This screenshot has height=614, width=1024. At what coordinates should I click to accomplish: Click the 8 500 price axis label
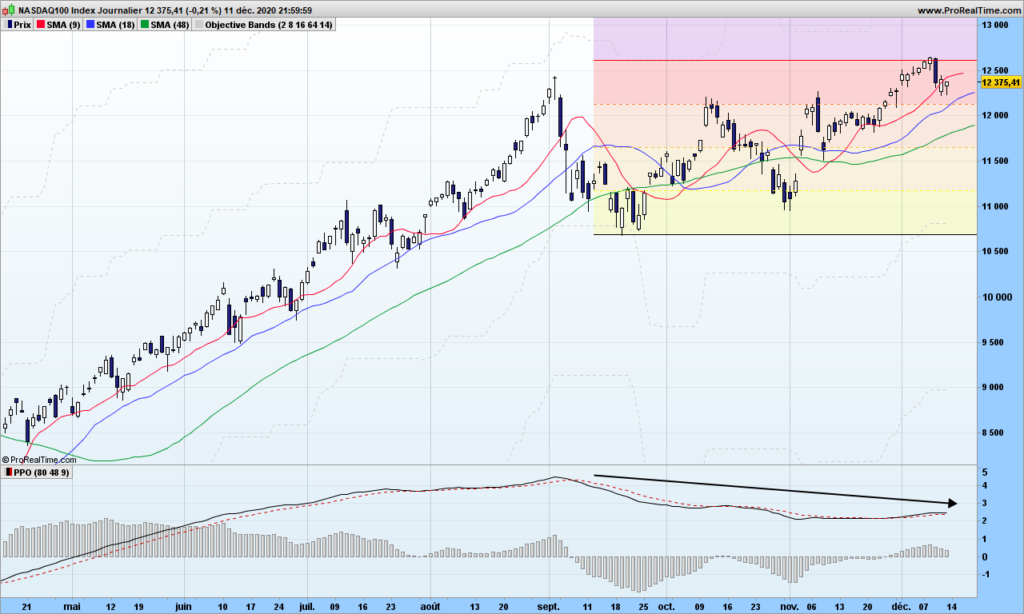993,432
